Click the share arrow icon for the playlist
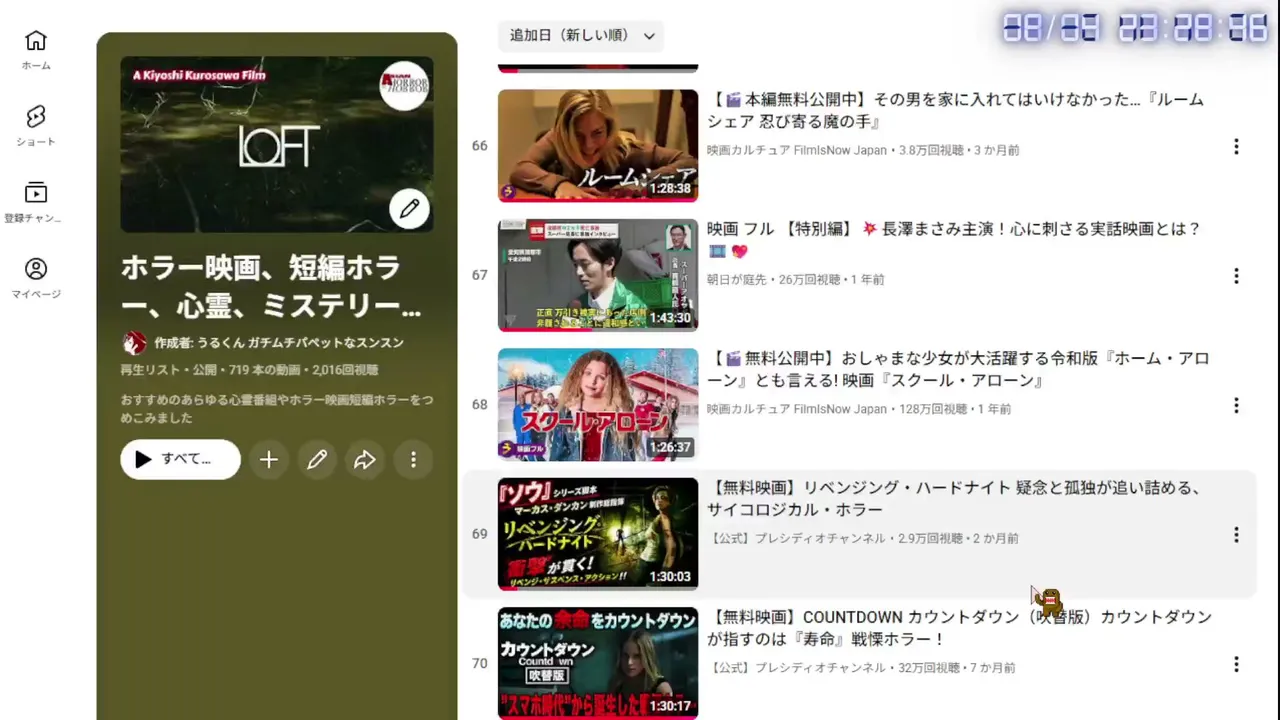 point(365,459)
